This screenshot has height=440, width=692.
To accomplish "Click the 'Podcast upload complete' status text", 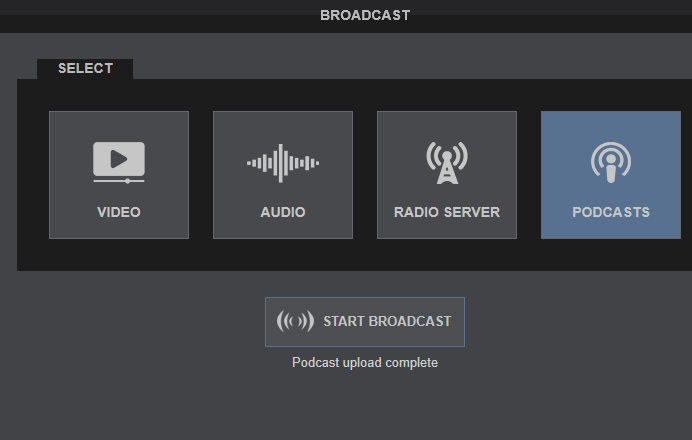I will tap(365, 363).
